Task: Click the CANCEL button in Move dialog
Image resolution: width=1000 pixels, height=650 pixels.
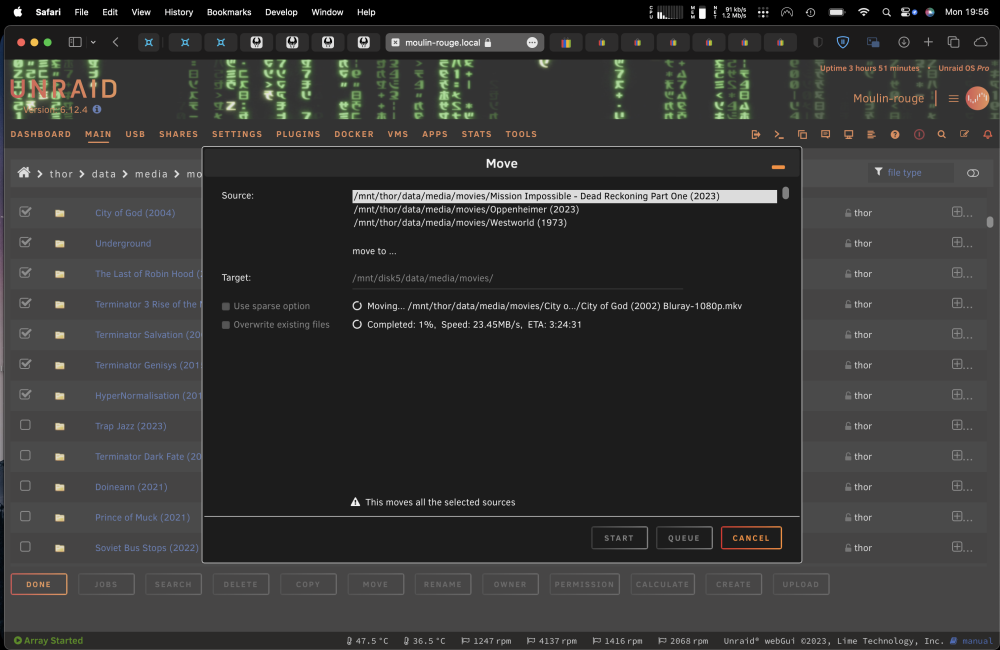Action: (751, 538)
